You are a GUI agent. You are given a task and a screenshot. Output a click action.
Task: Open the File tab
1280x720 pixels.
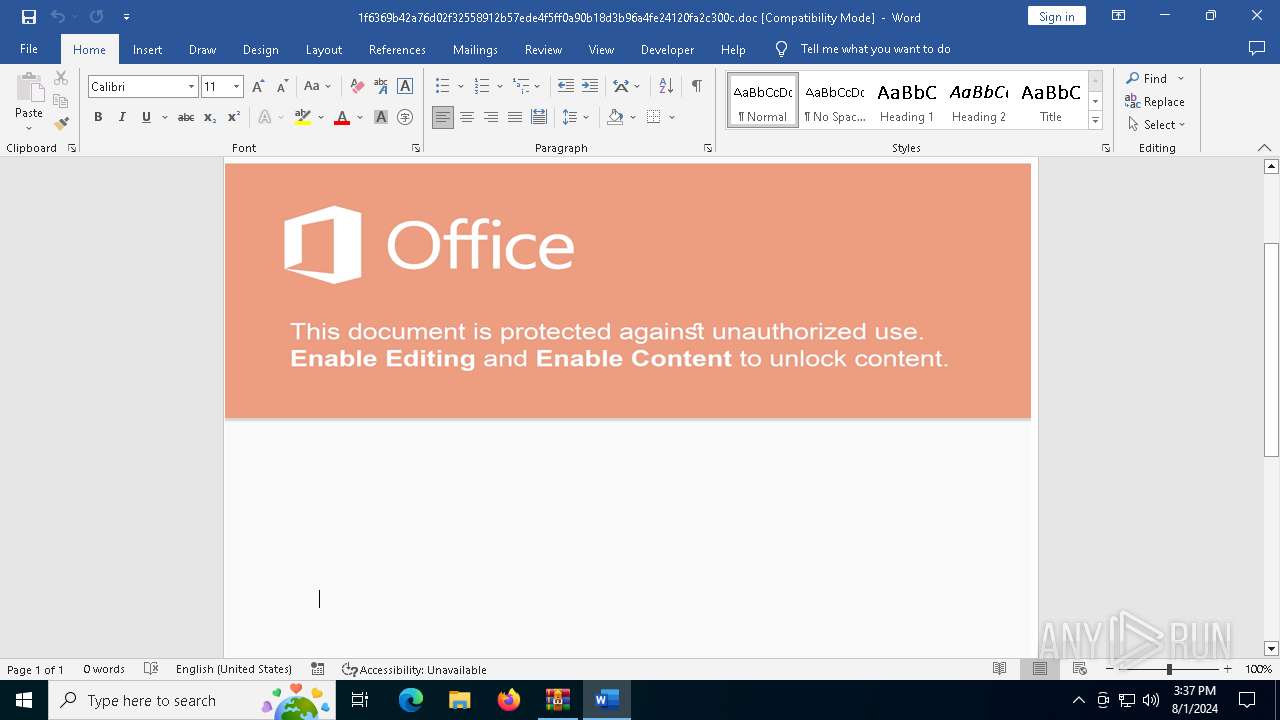point(29,49)
